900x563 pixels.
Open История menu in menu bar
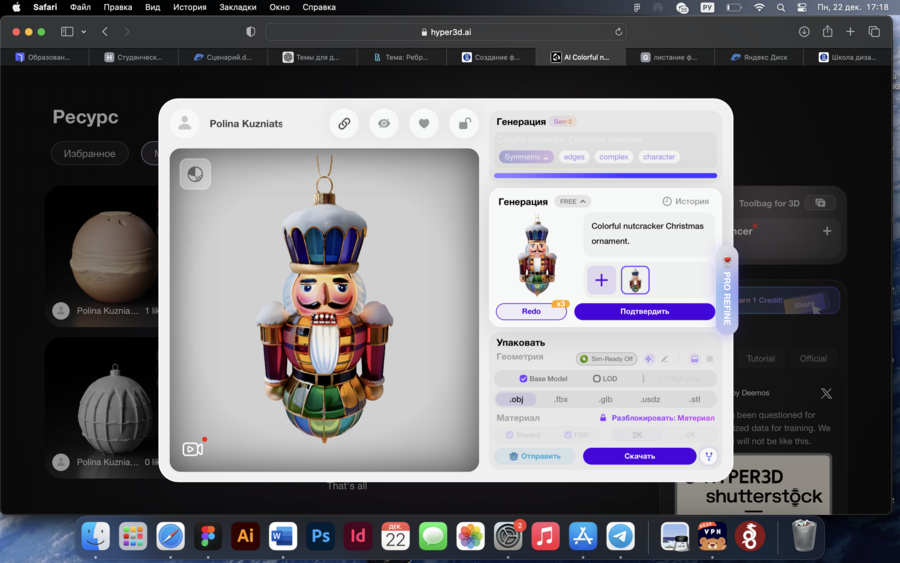point(189,7)
